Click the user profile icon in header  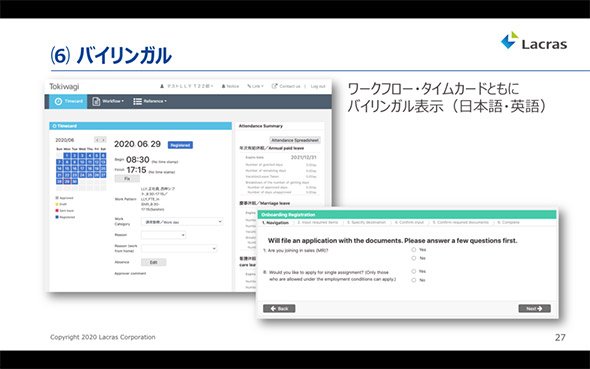pos(162,86)
